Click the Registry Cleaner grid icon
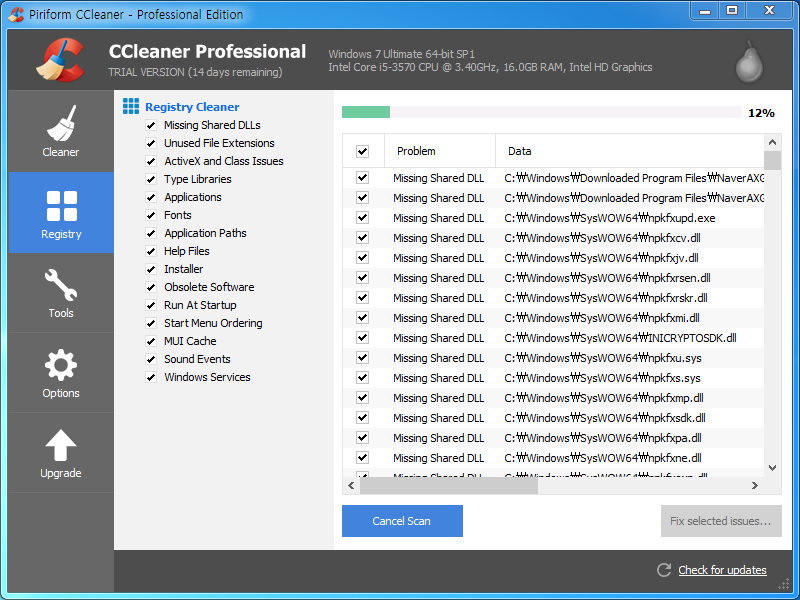 (131, 106)
